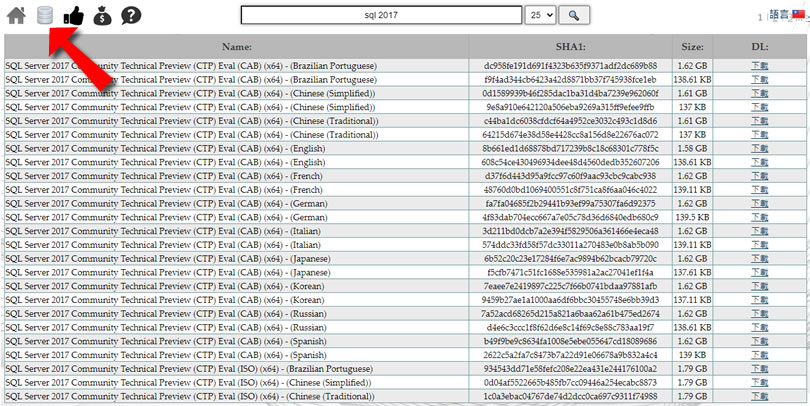Image resolution: width=810 pixels, height=406 pixels.
Task: Download the 1.62 GB Spanish CAB file
Action: pyautogui.click(x=759, y=341)
